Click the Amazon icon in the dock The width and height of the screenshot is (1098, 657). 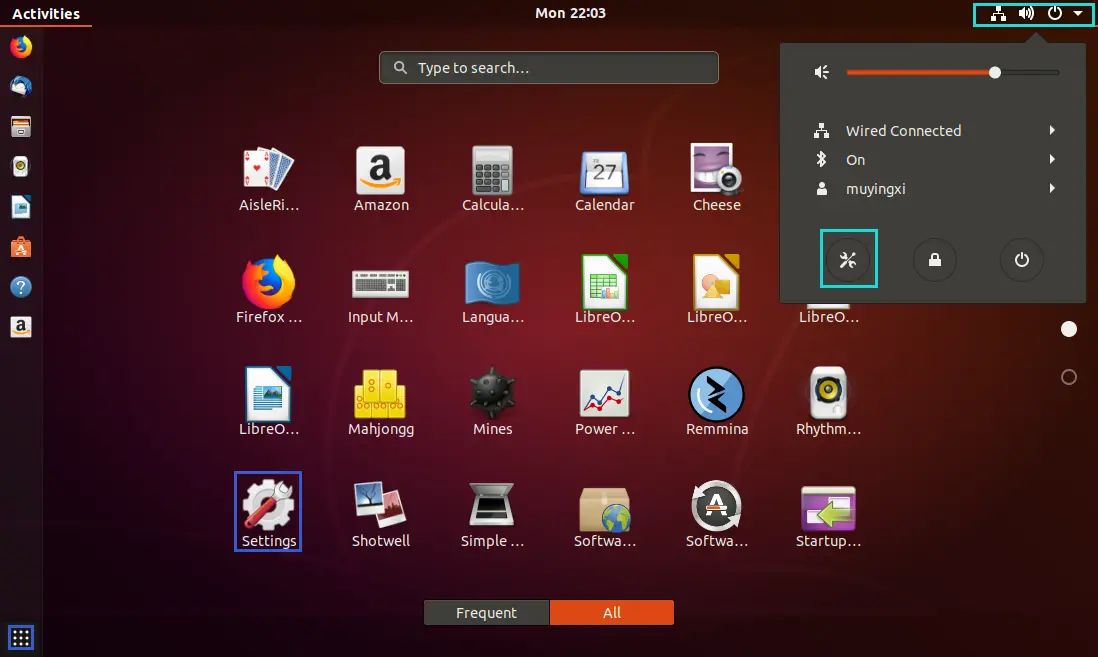(21, 327)
